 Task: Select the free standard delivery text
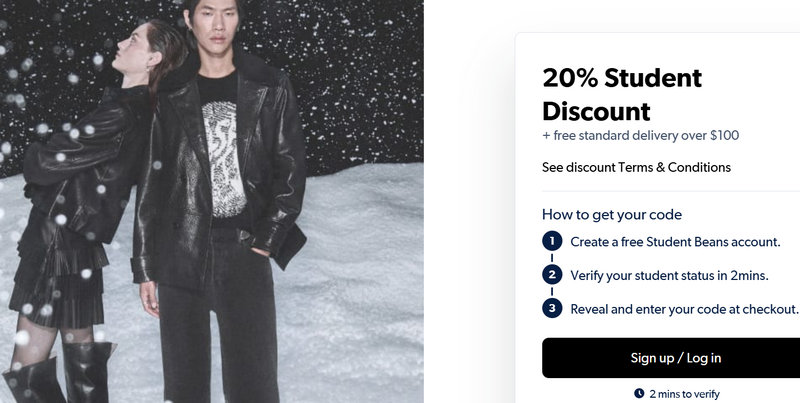pos(640,135)
